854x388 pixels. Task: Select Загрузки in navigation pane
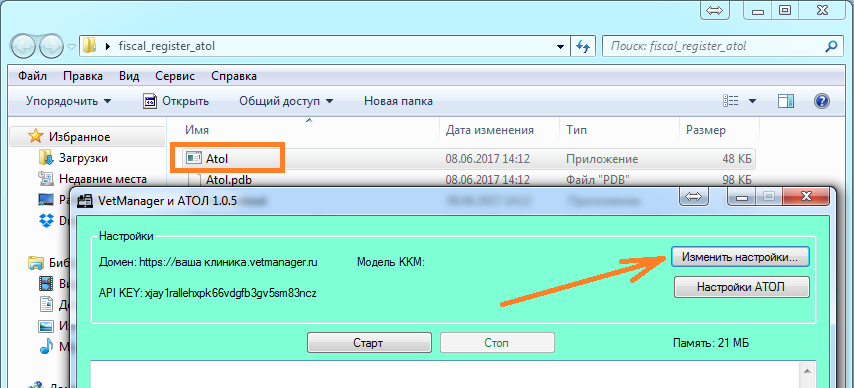click(x=83, y=158)
